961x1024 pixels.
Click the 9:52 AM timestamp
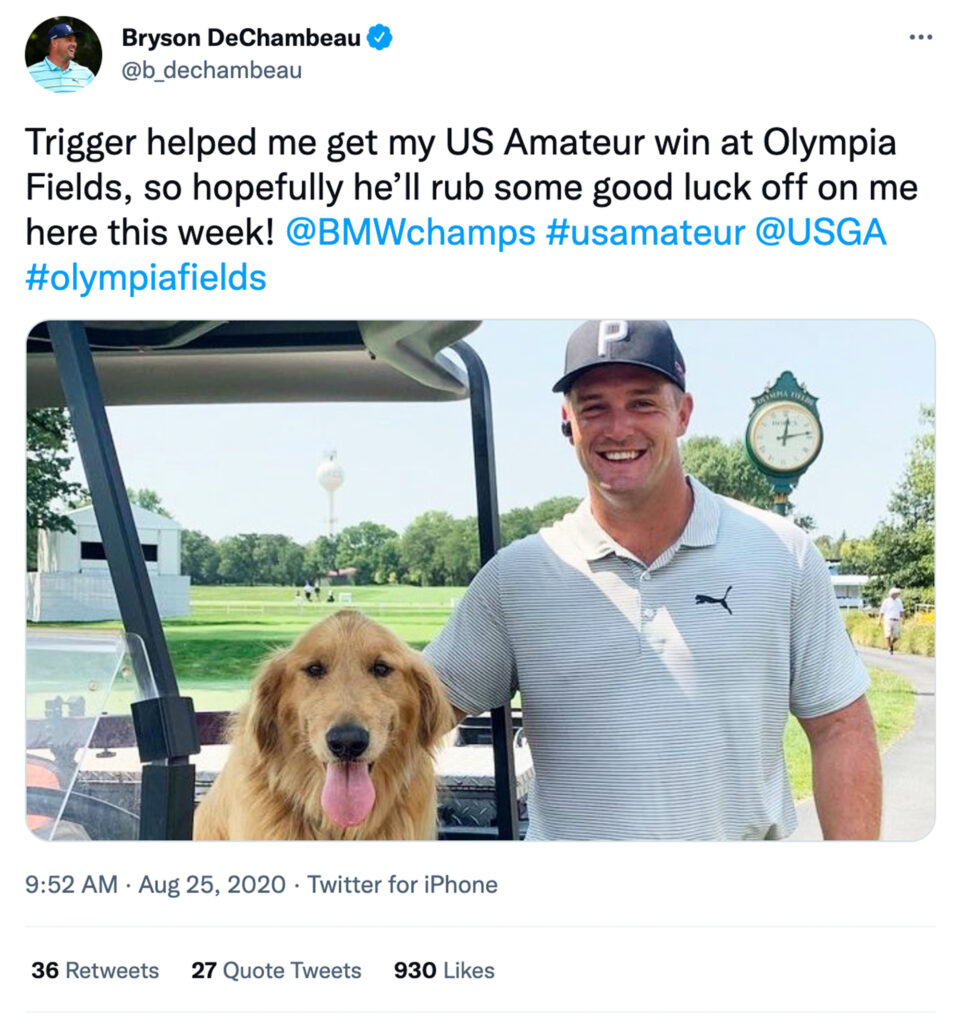72,885
